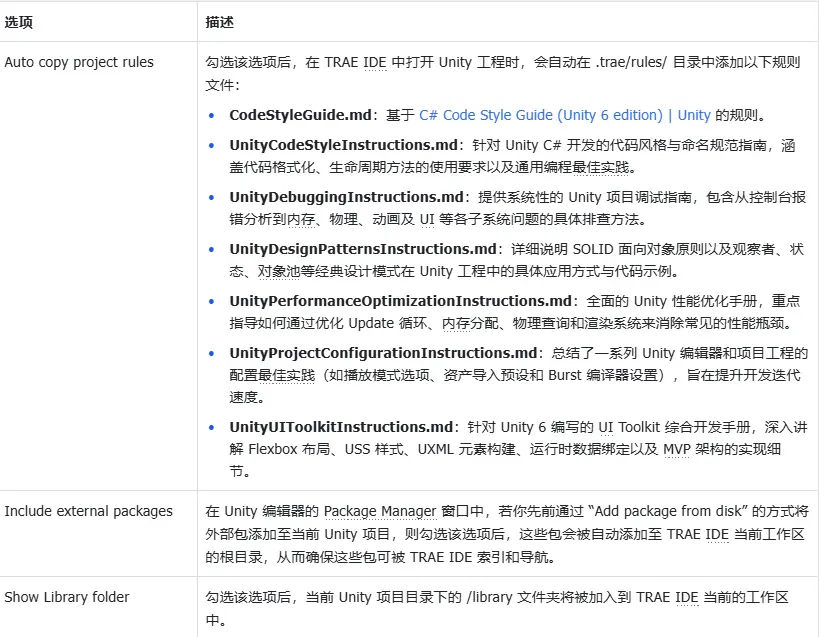The width and height of the screenshot is (819, 637).
Task: Click the /library folder text
Action: (489, 597)
